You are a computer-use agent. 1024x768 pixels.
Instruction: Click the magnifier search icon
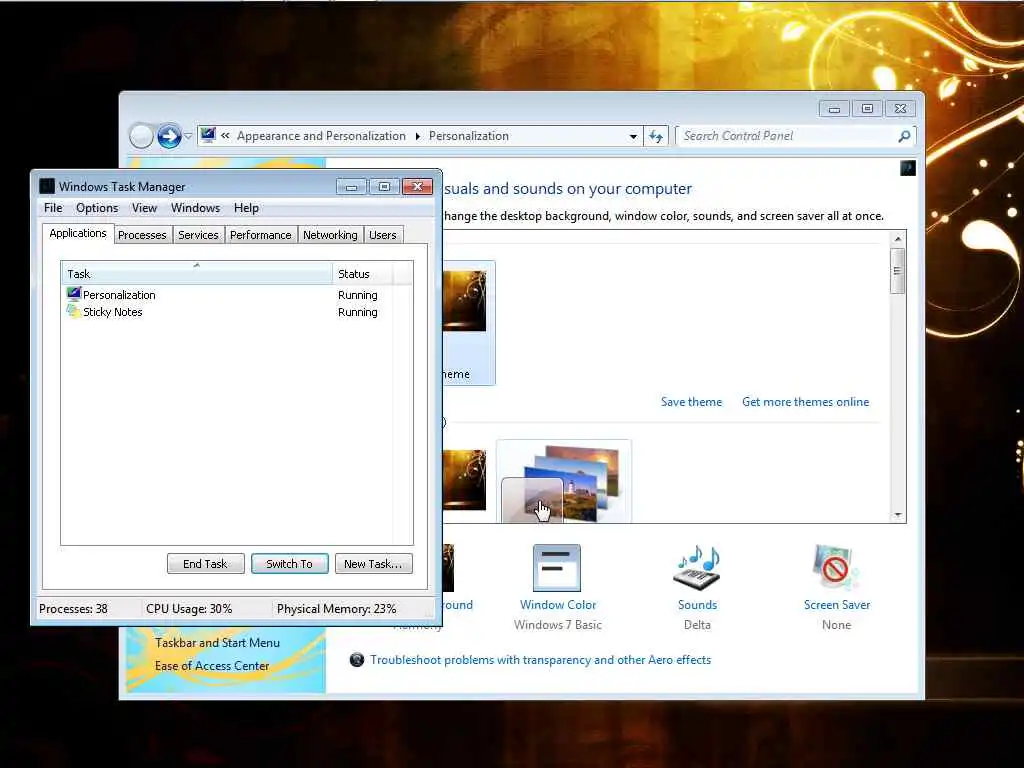click(x=904, y=136)
